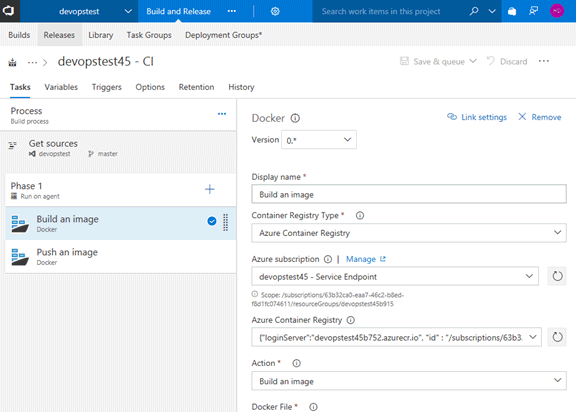Open the feedback chat icon
576x412 pixels.
pos(533,11)
